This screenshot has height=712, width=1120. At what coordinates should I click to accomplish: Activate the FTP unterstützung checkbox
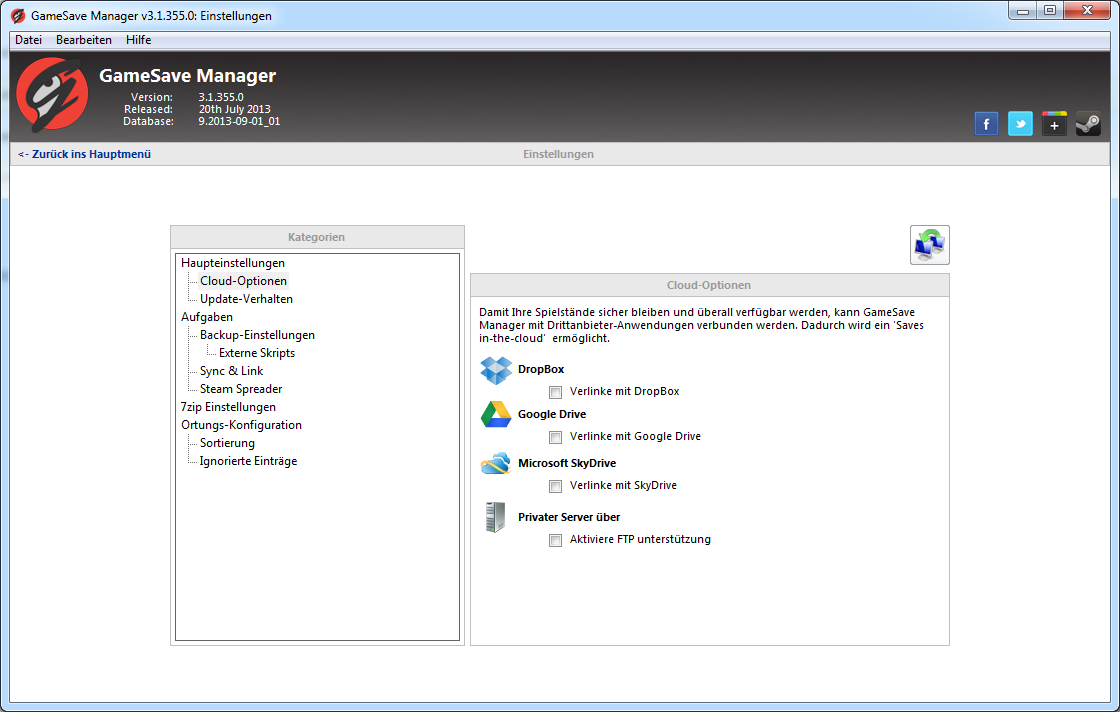(556, 540)
